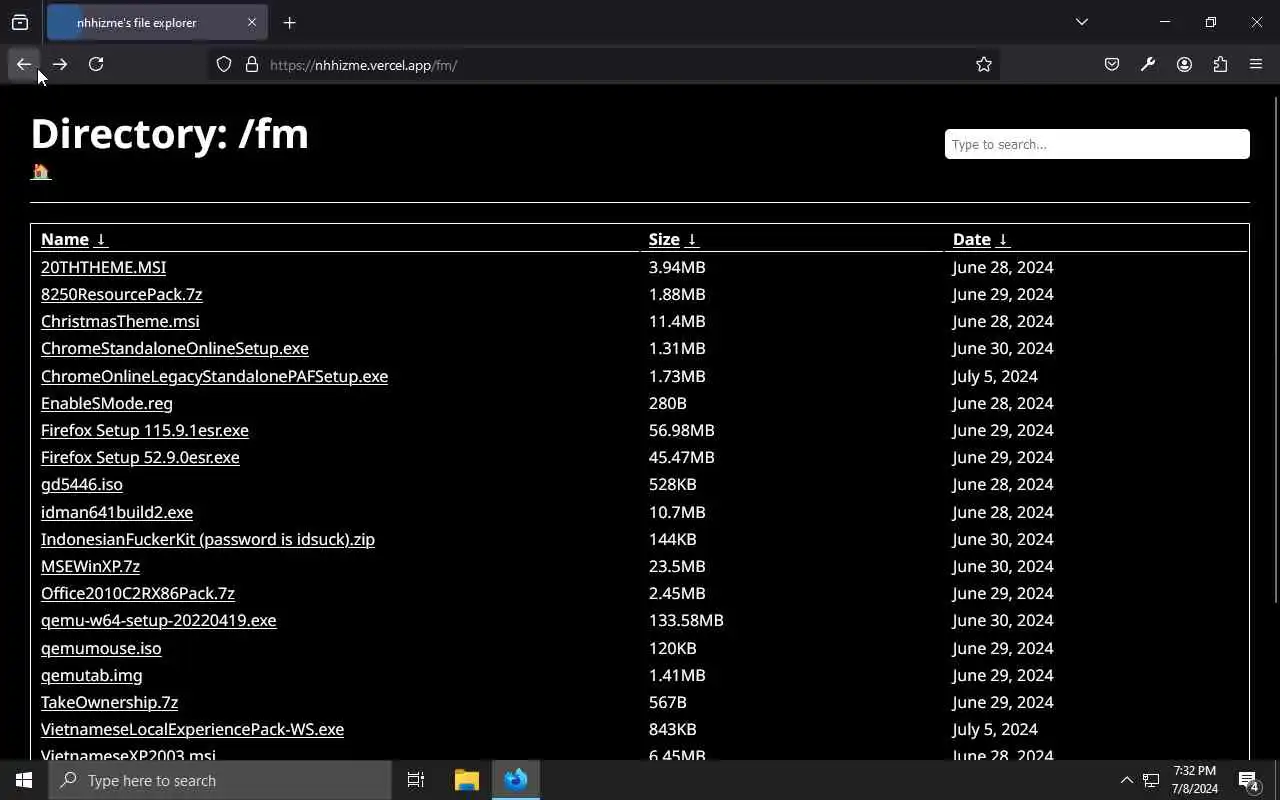Go forward using browser forward arrow
This screenshot has height=800, width=1280.
coord(60,64)
